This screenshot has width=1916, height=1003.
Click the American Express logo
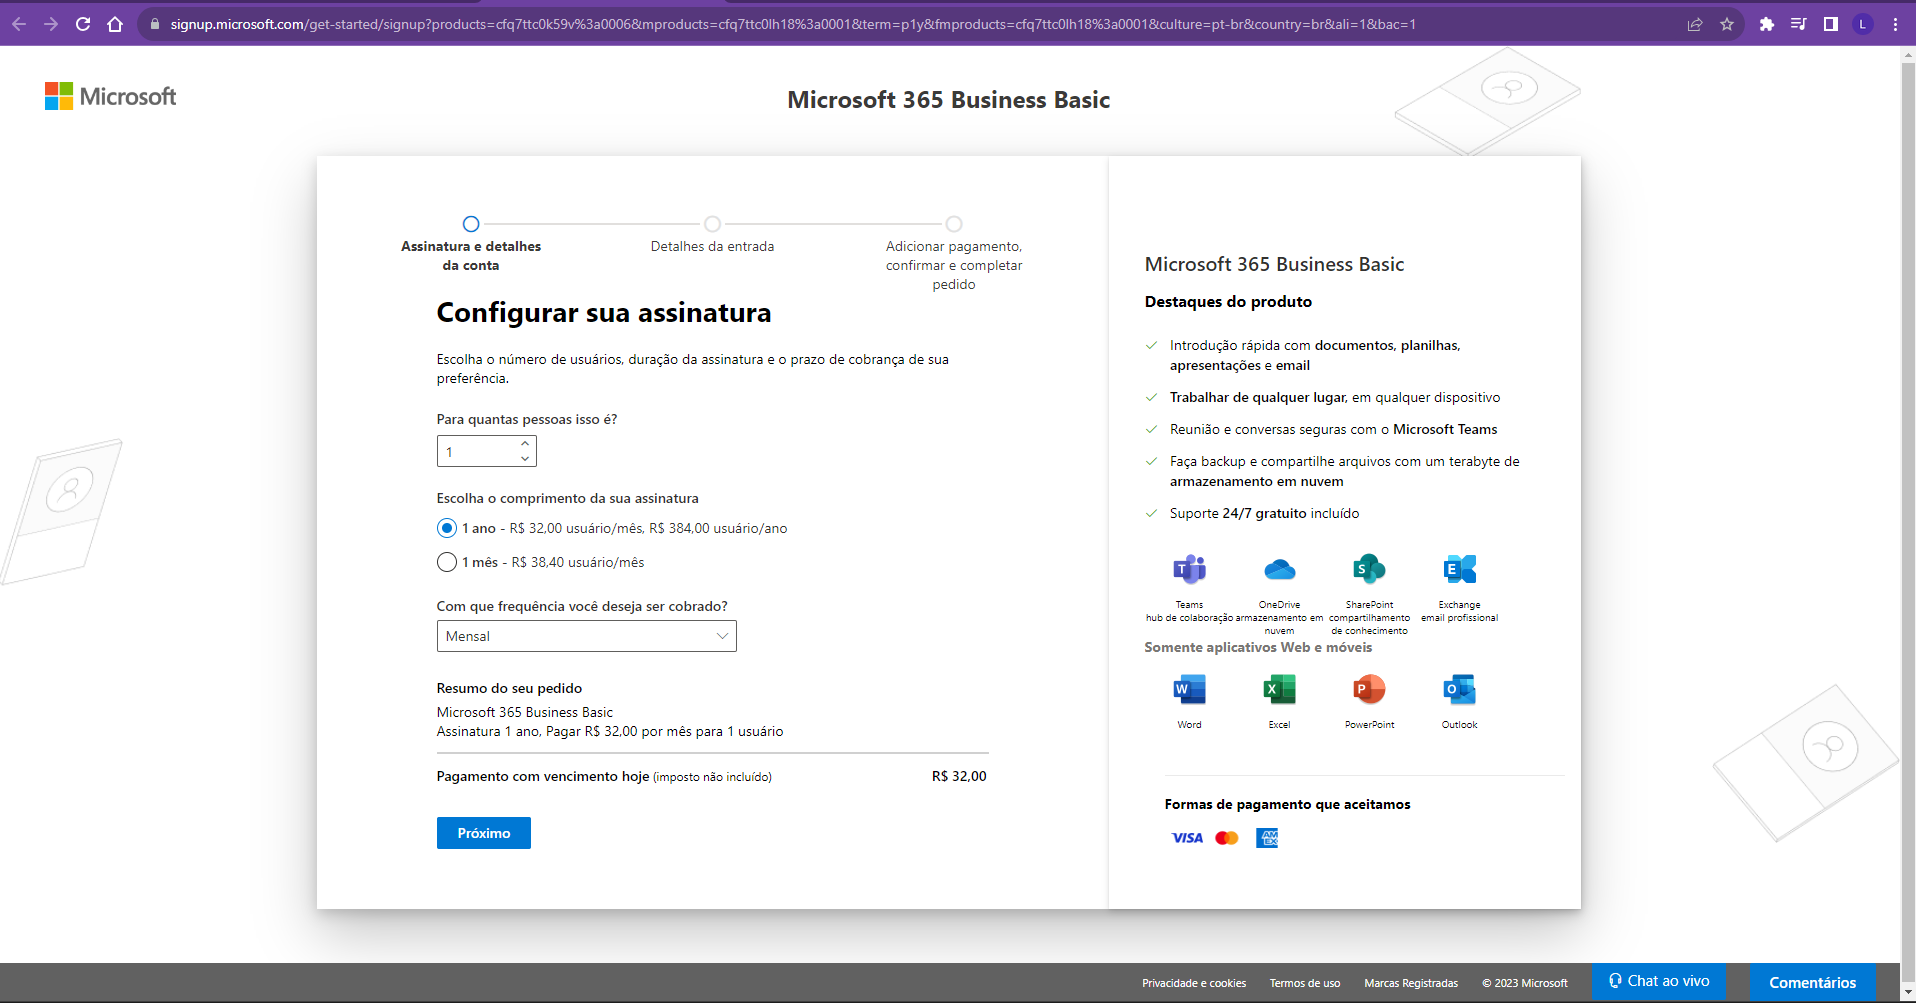click(1267, 838)
